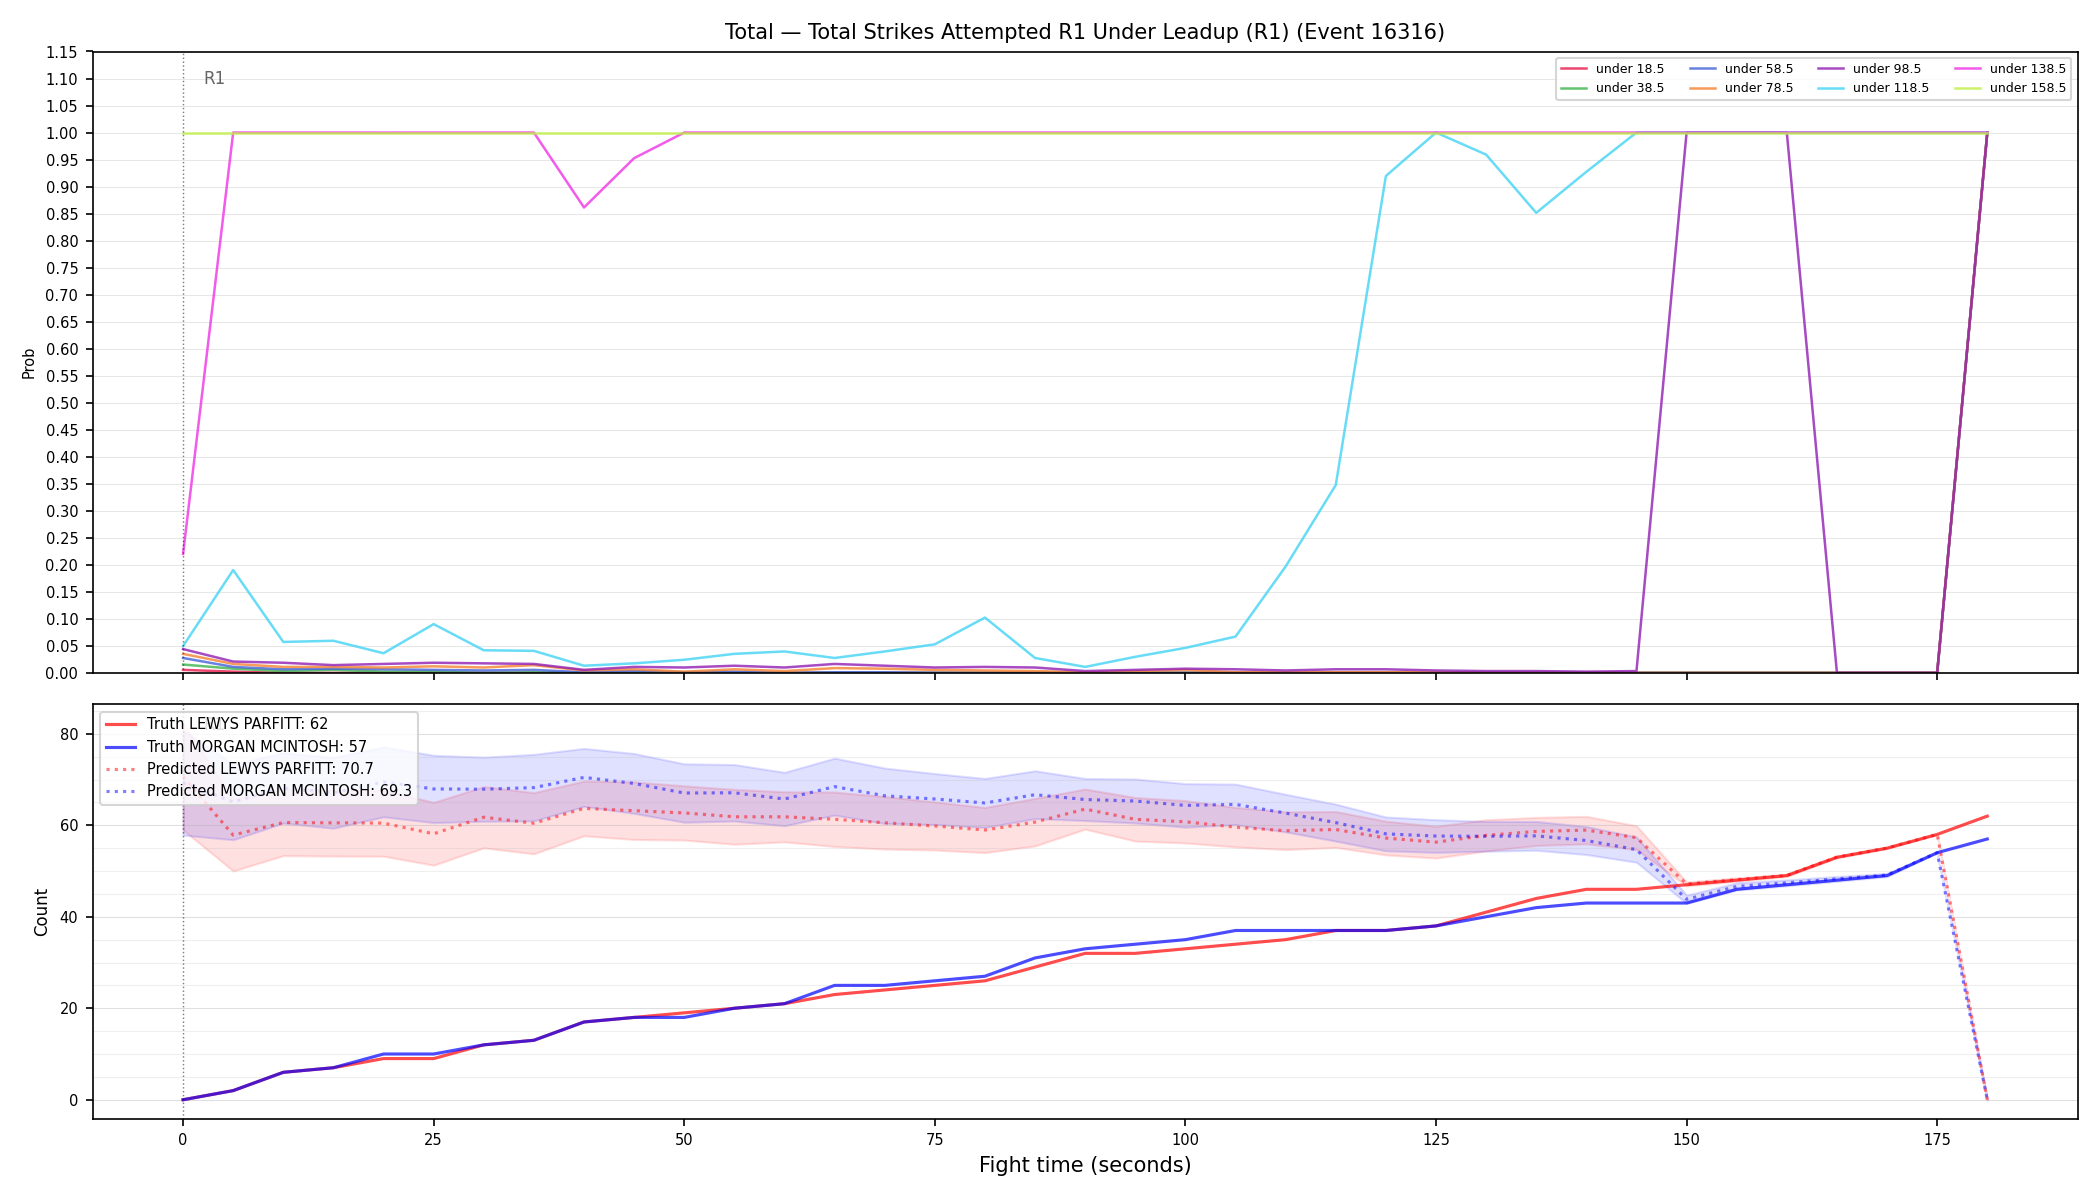This screenshot has height=1200, width=2100.
Task: Click the R1 round marker label
Action: 214,78
